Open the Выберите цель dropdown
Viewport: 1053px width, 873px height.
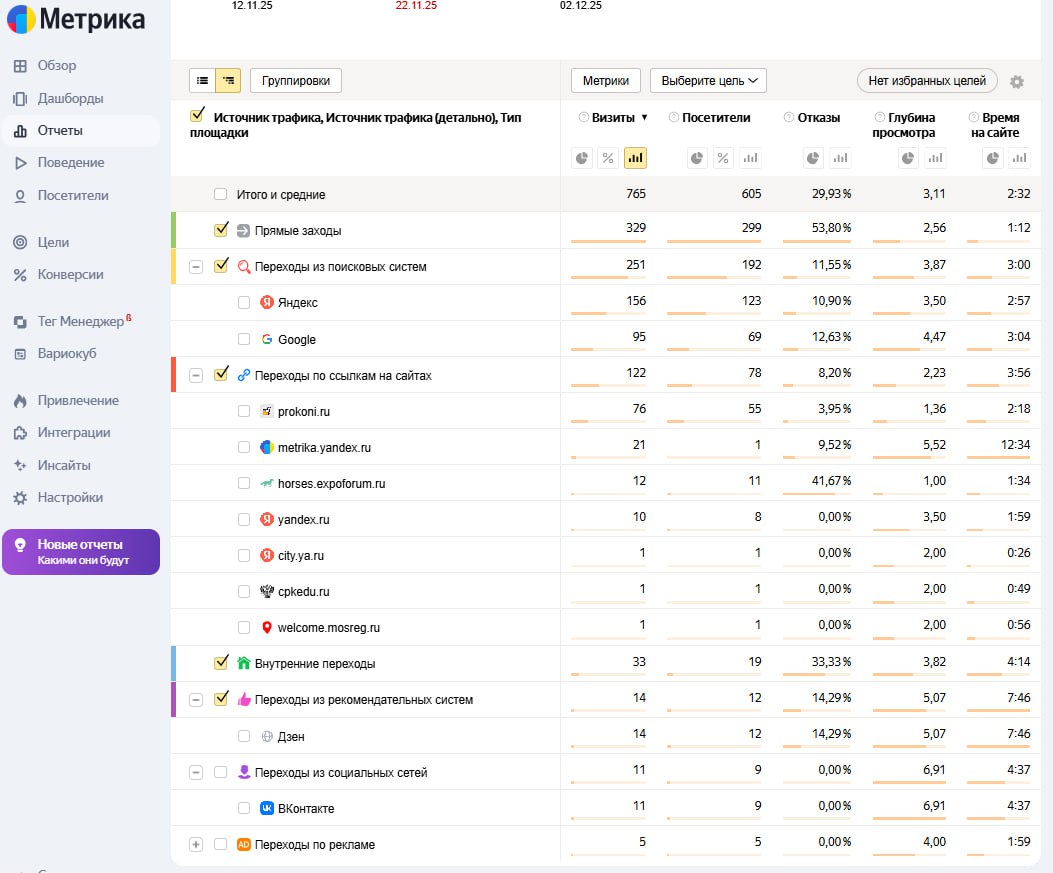point(708,81)
